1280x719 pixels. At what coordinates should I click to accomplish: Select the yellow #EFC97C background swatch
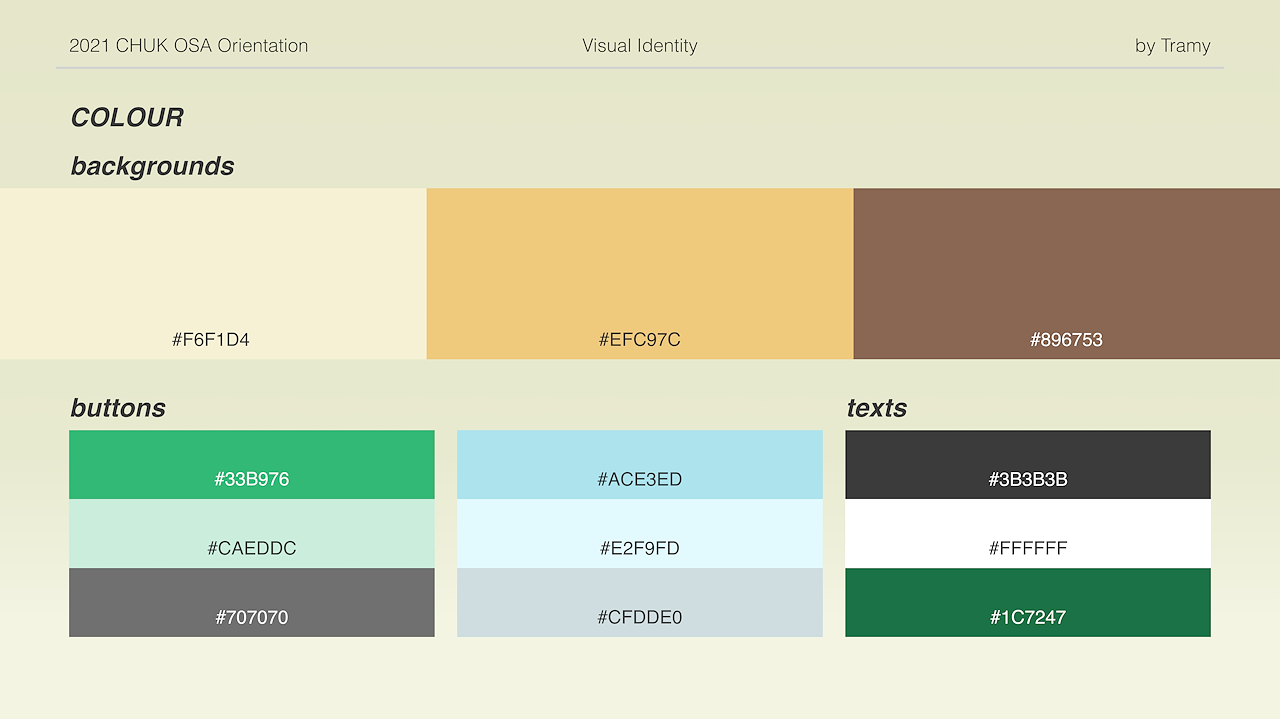(640, 272)
